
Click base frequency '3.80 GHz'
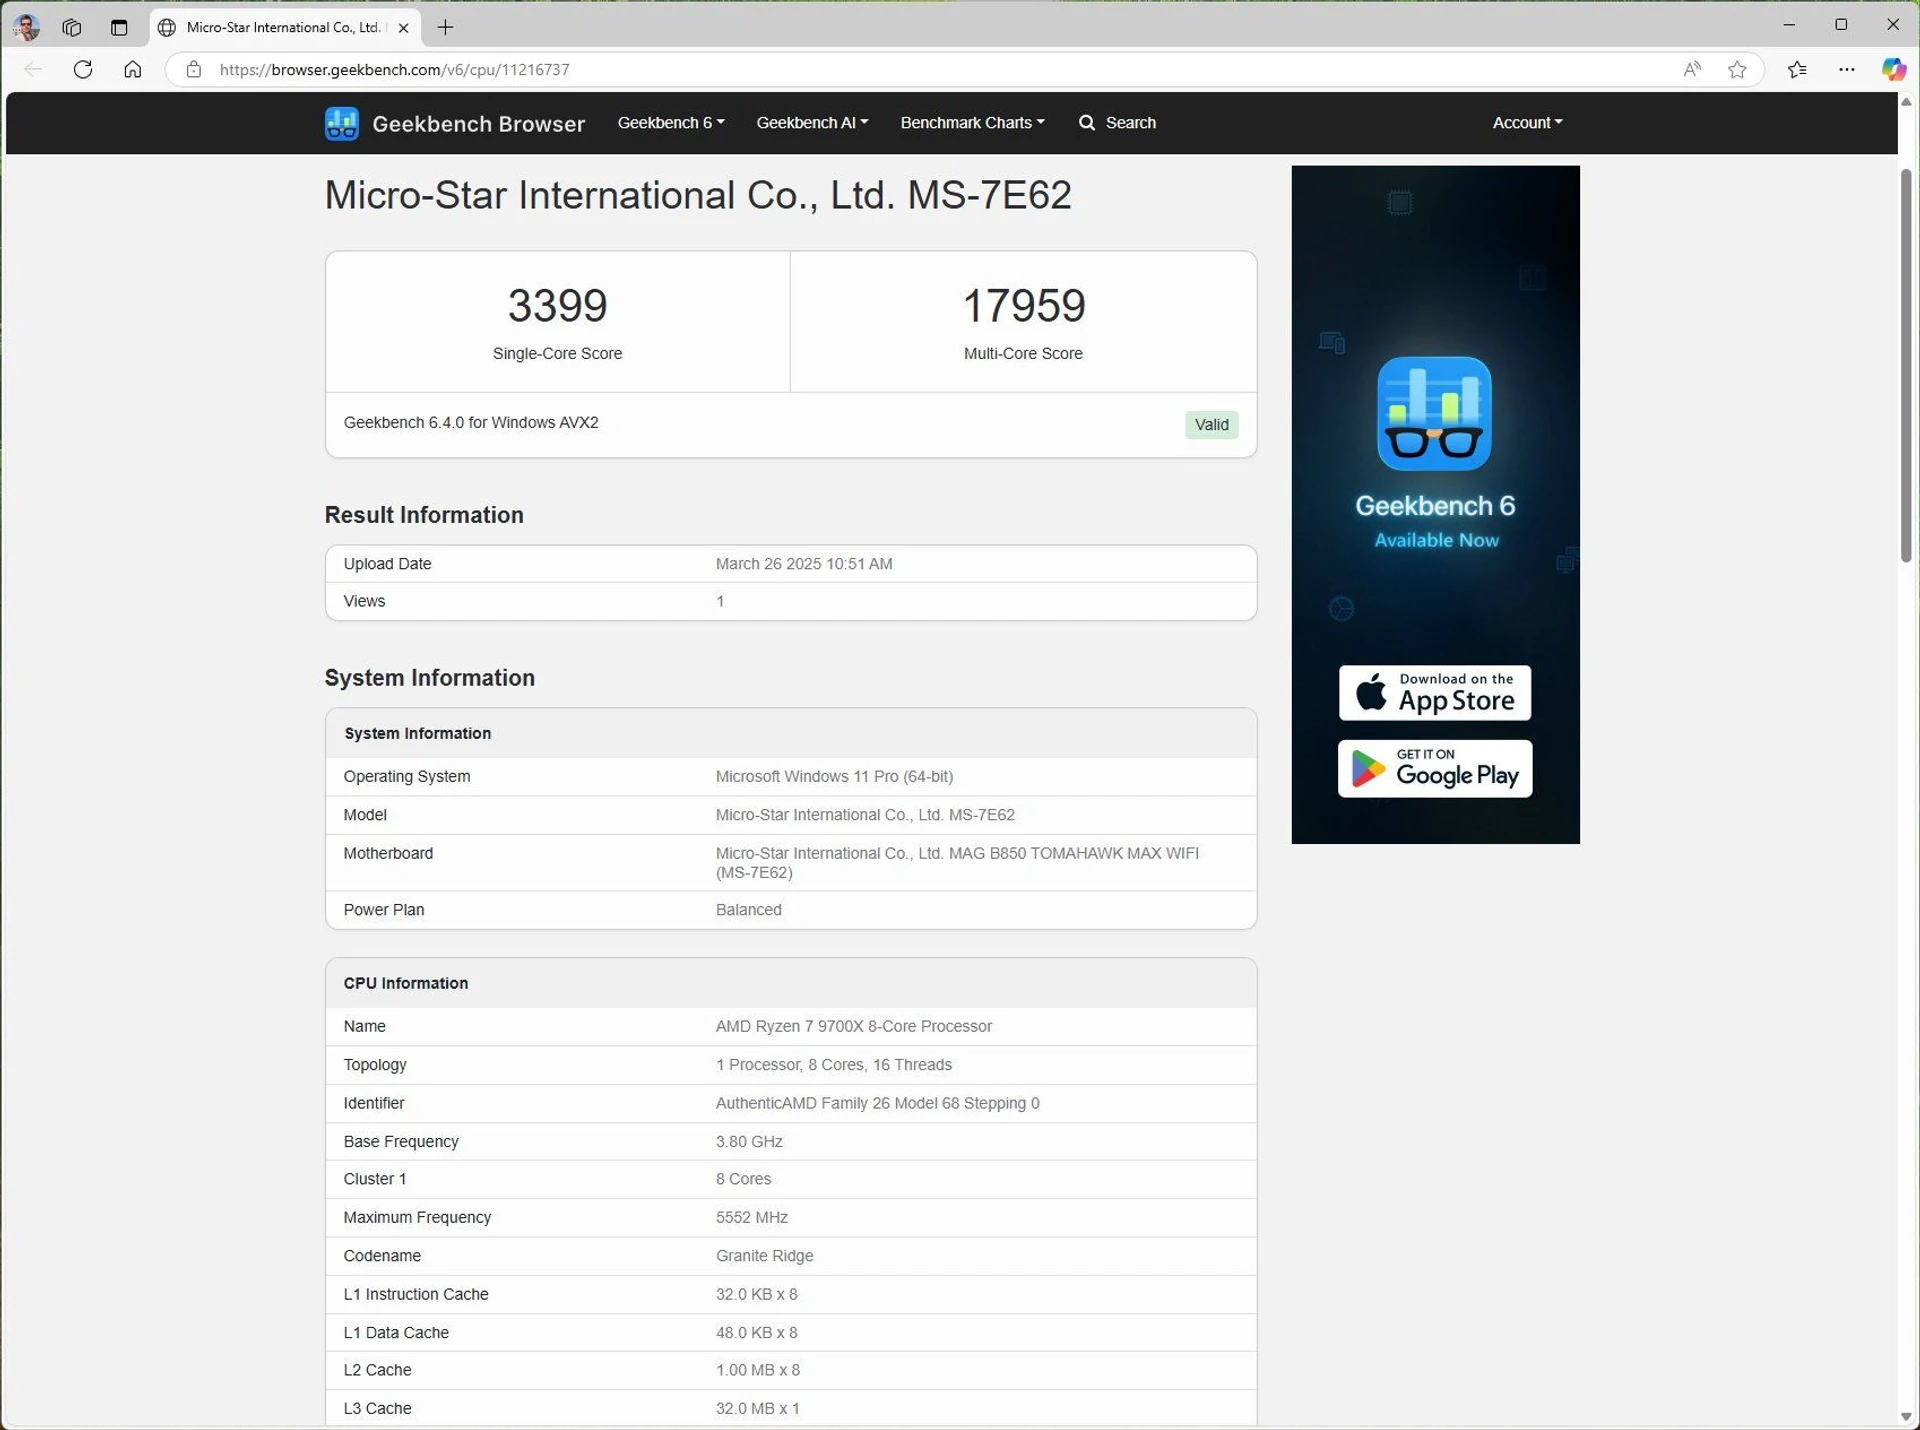point(749,1142)
